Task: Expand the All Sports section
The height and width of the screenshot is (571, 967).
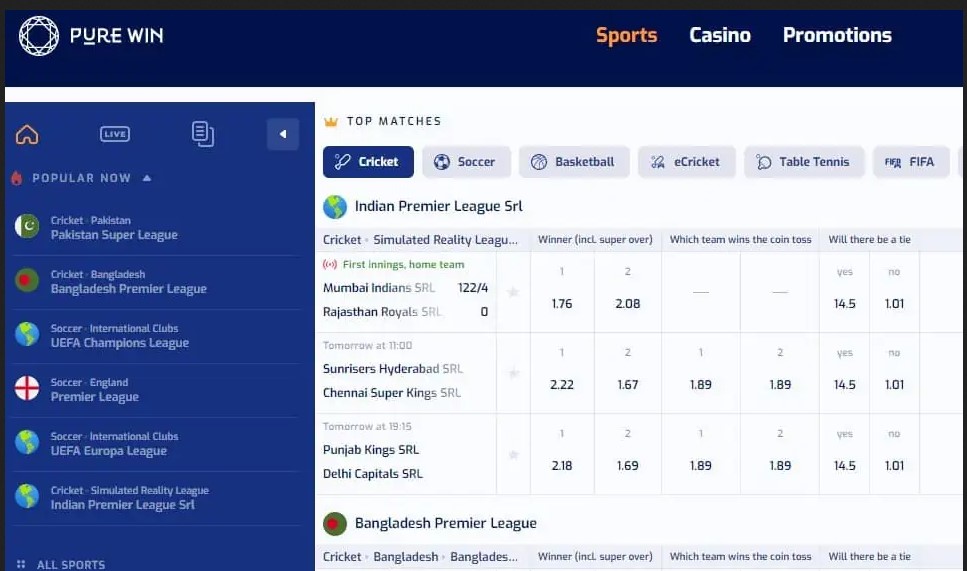Action: tap(60, 564)
